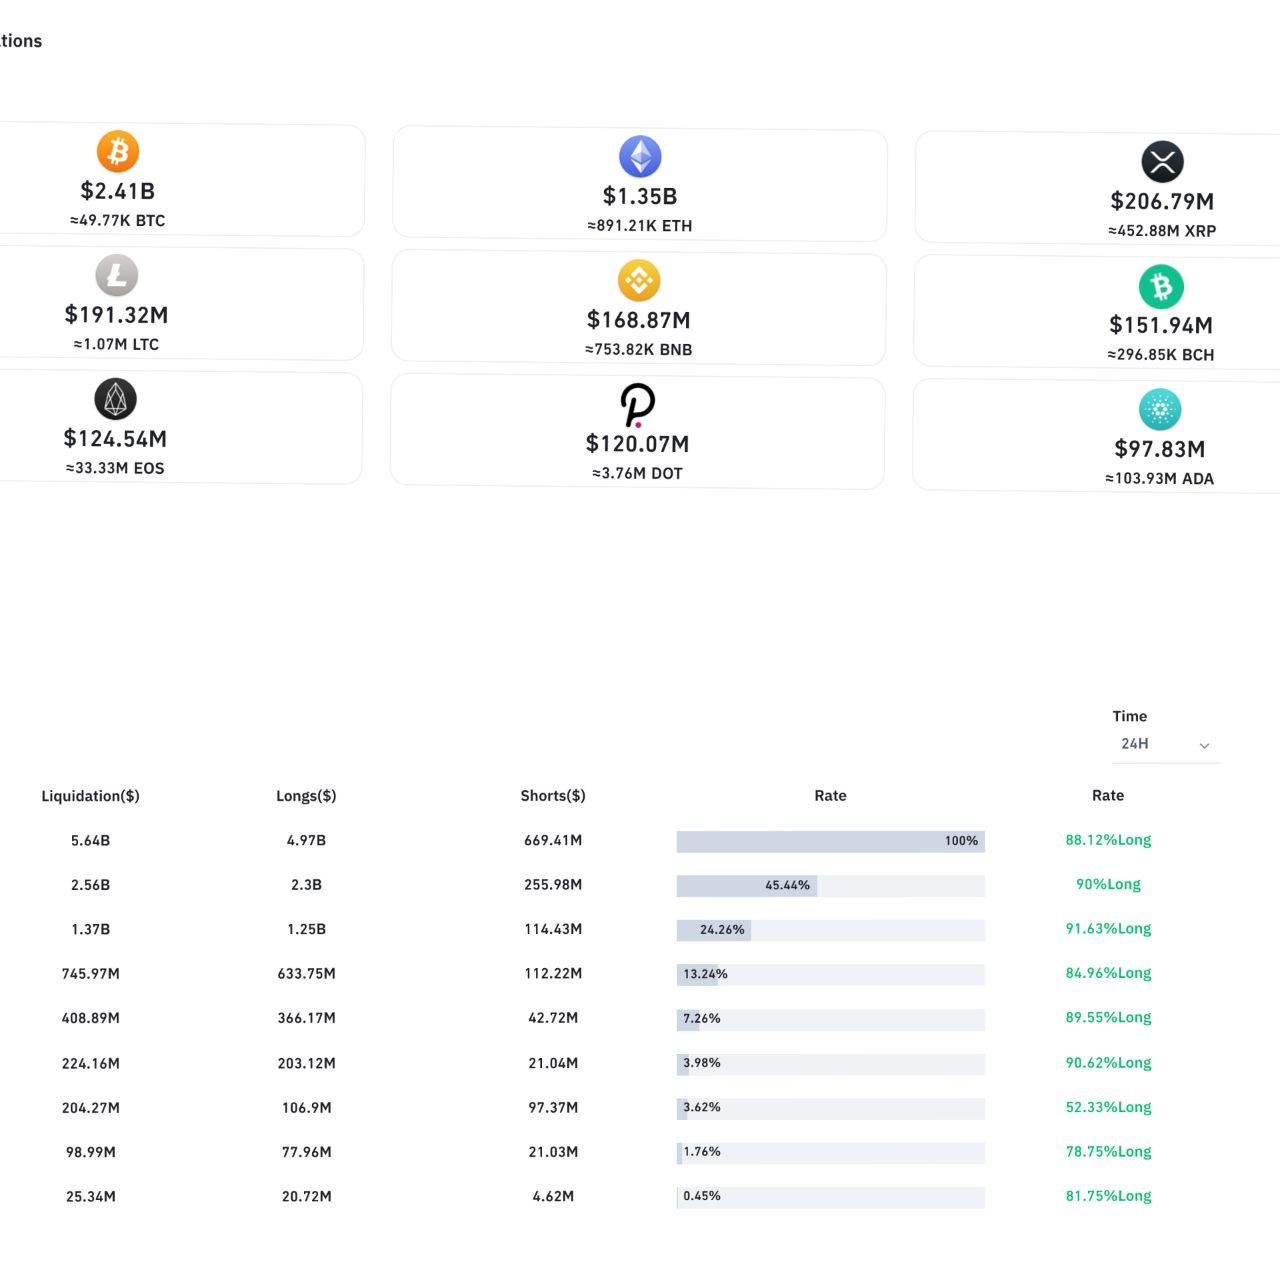Select the ≈1.07M LTC text
Viewport: 1280px width, 1280px height.
click(x=116, y=344)
